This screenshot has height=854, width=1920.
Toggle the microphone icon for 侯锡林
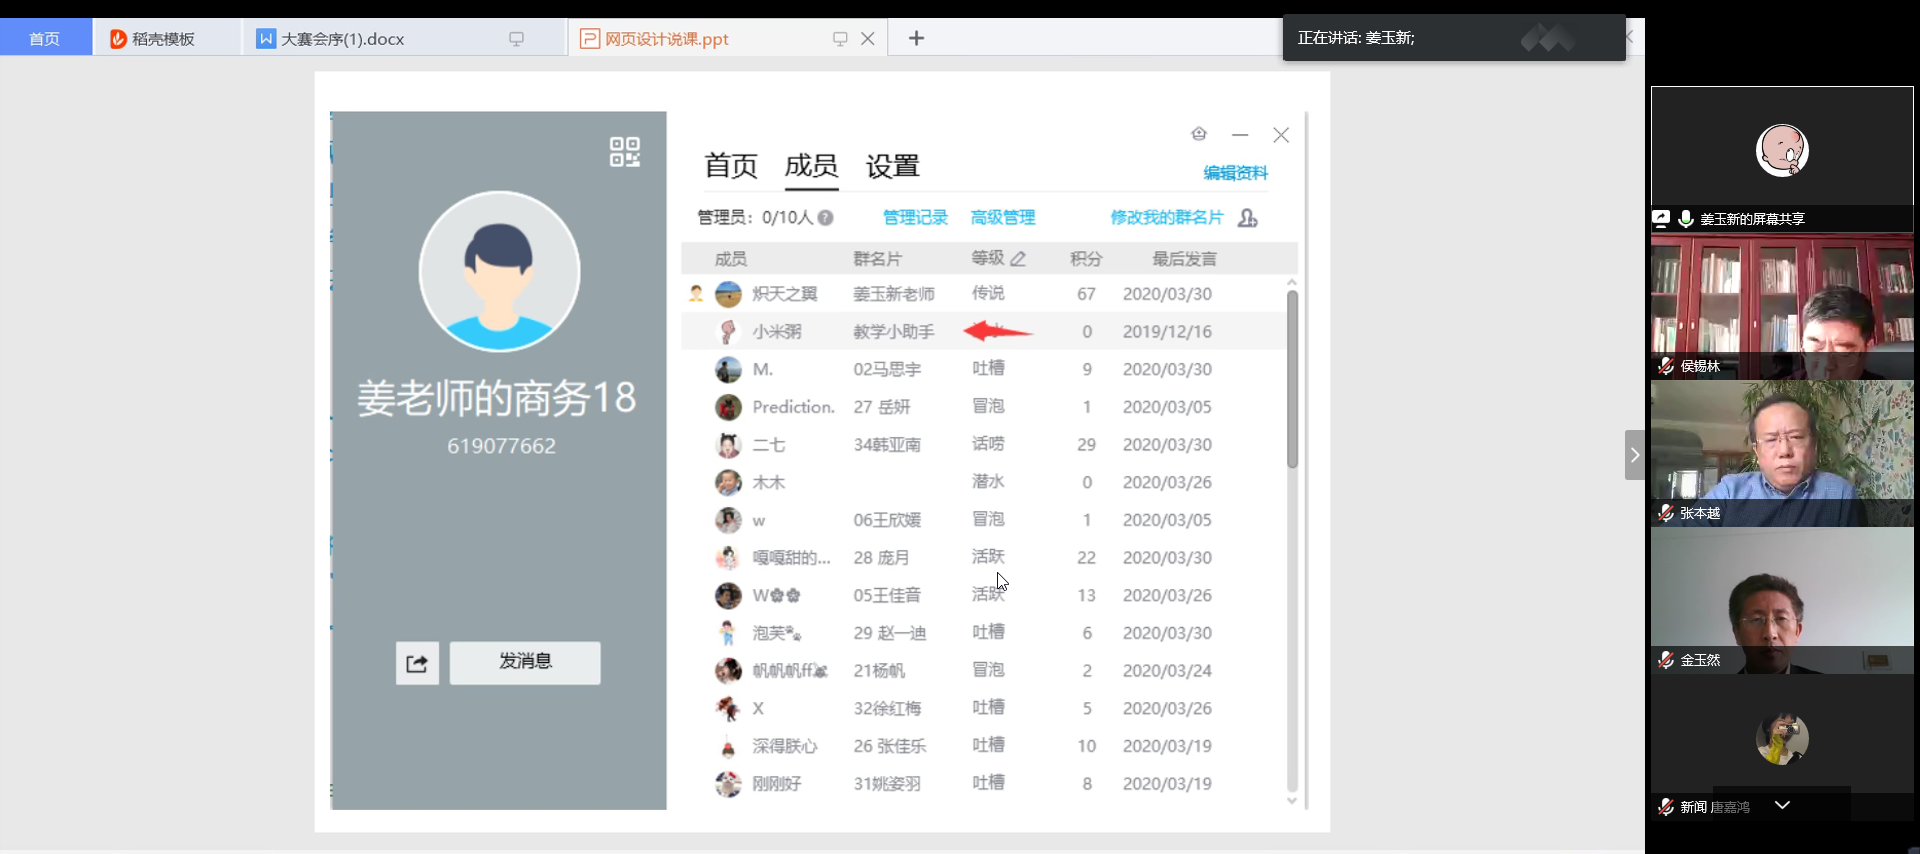pos(1666,366)
